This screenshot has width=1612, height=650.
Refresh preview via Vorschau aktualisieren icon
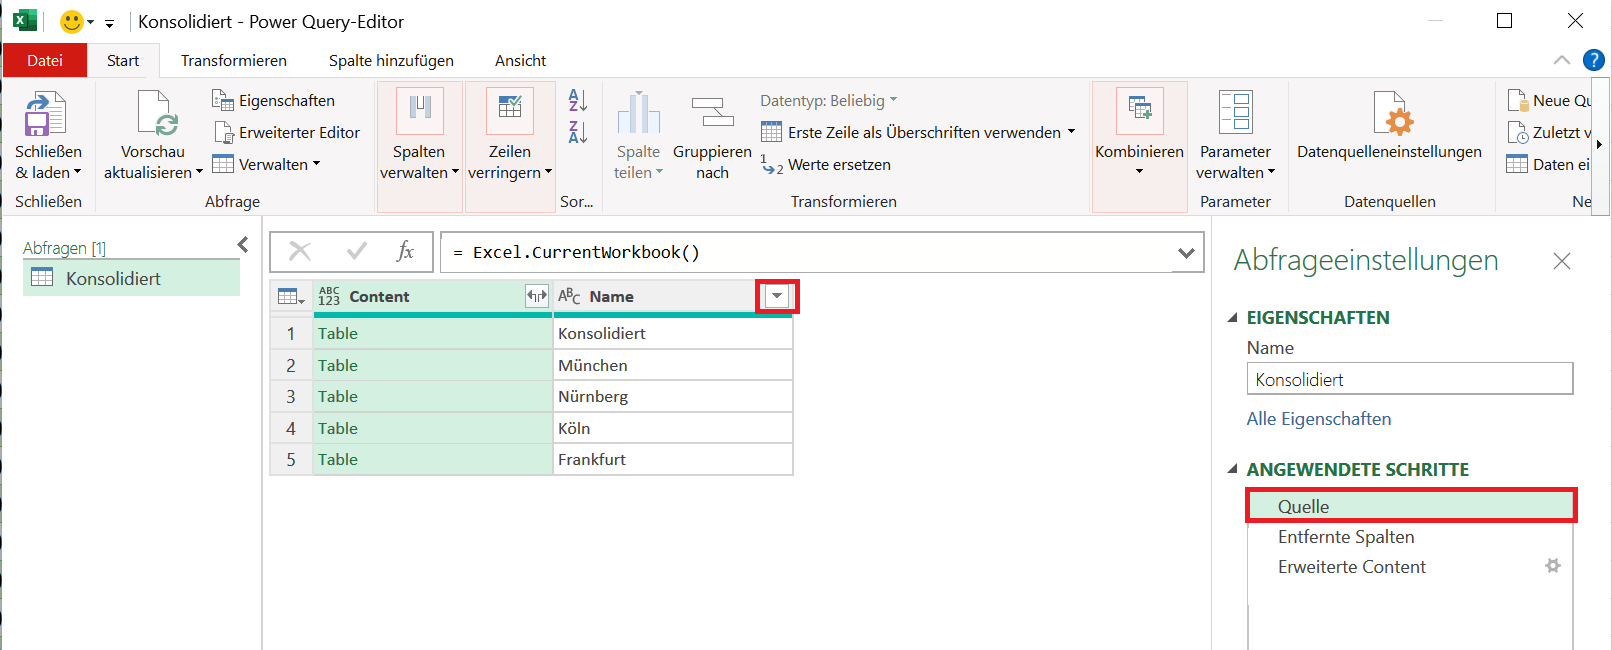[158, 113]
